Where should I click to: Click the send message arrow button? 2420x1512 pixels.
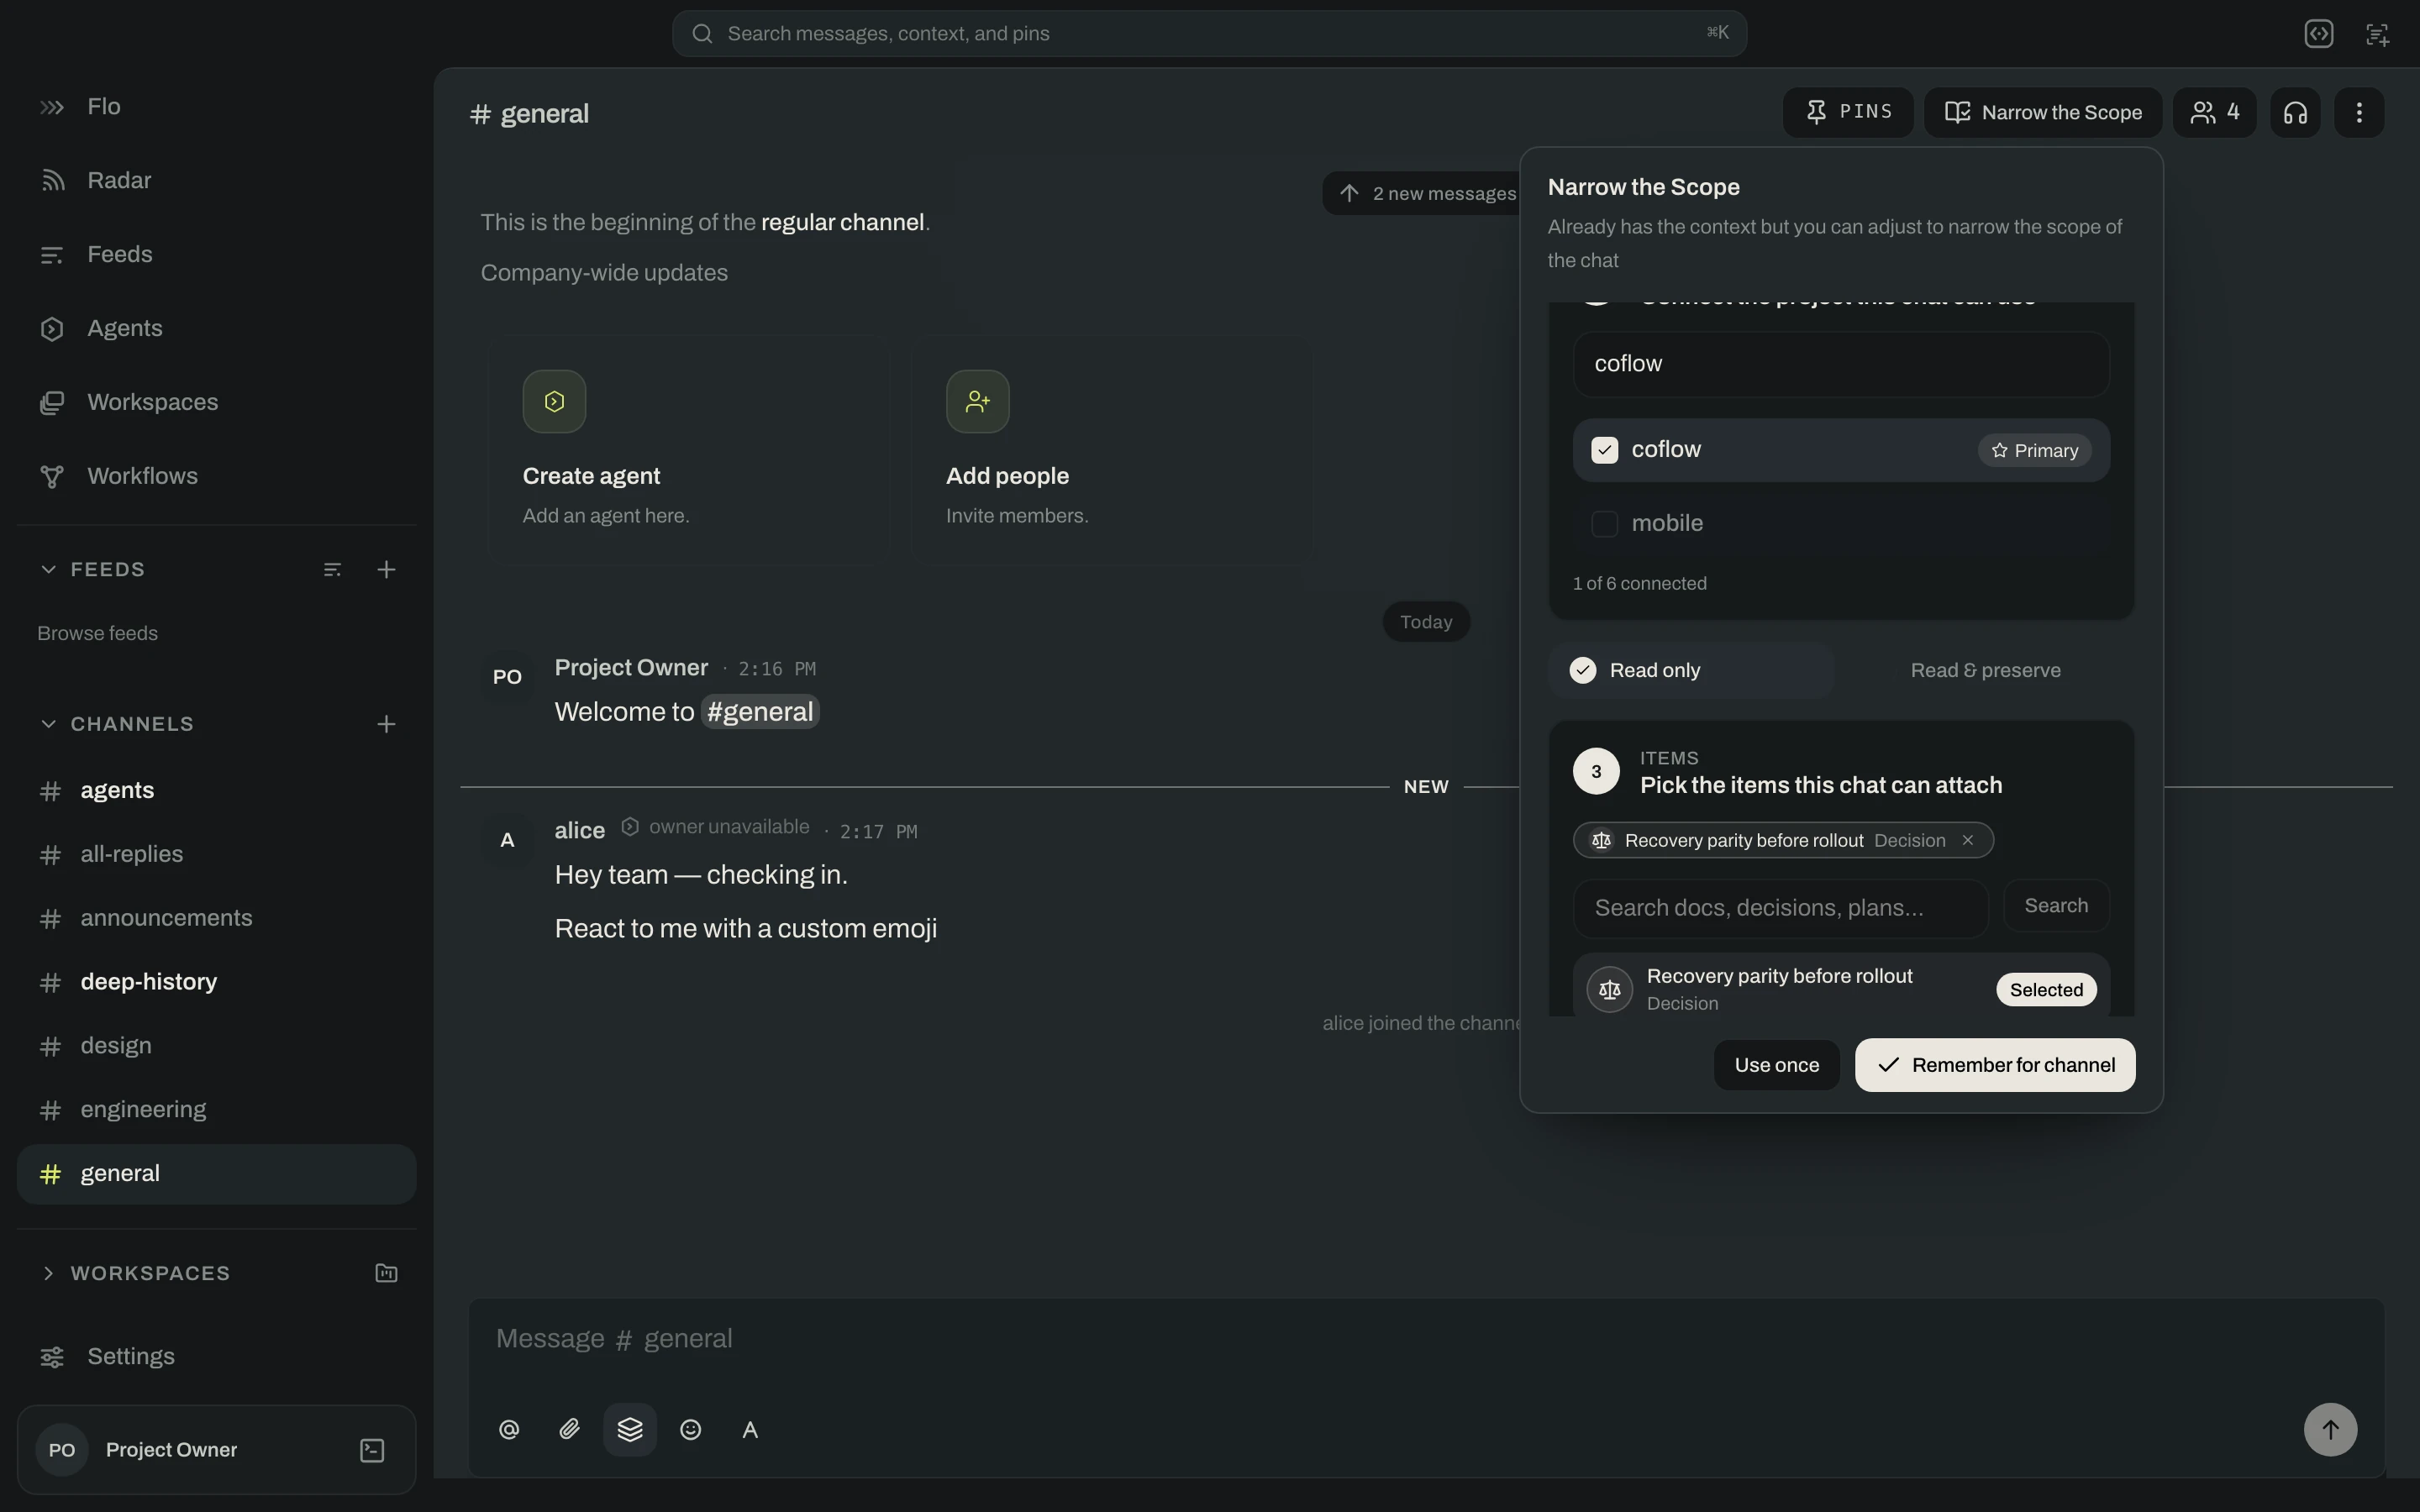click(x=2330, y=1429)
